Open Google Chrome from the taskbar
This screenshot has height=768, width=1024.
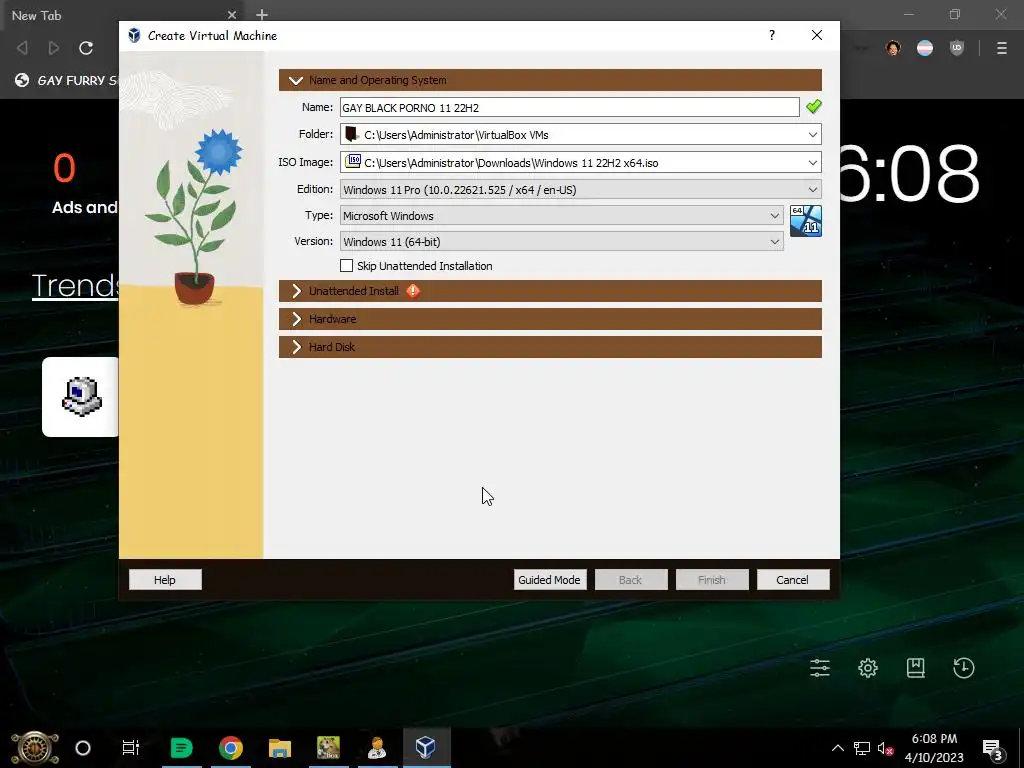[x=231, y=748]
